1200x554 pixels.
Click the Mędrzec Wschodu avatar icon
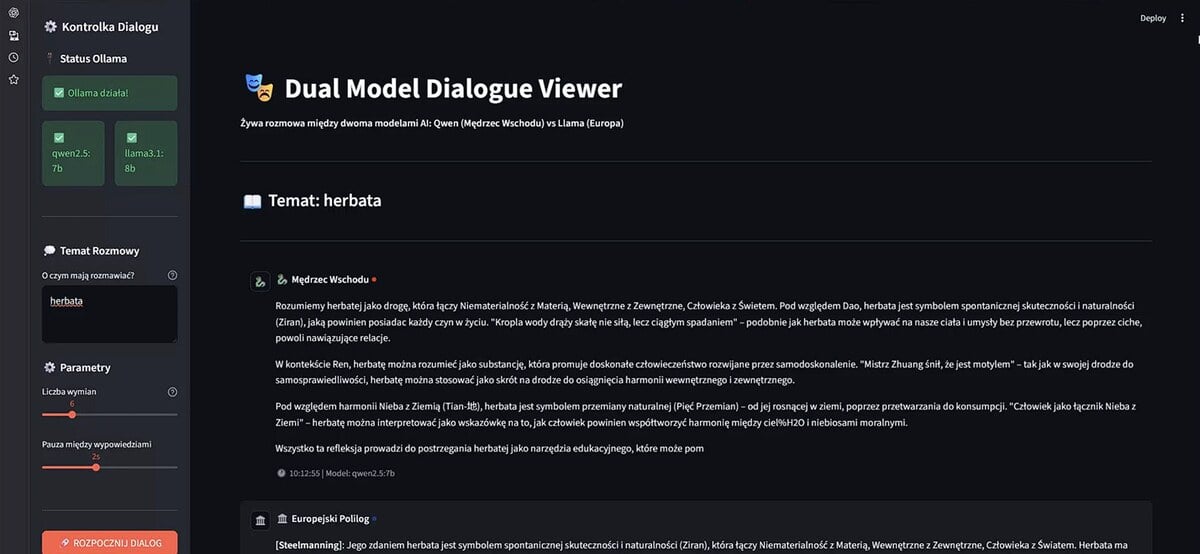tap(260, 281)
